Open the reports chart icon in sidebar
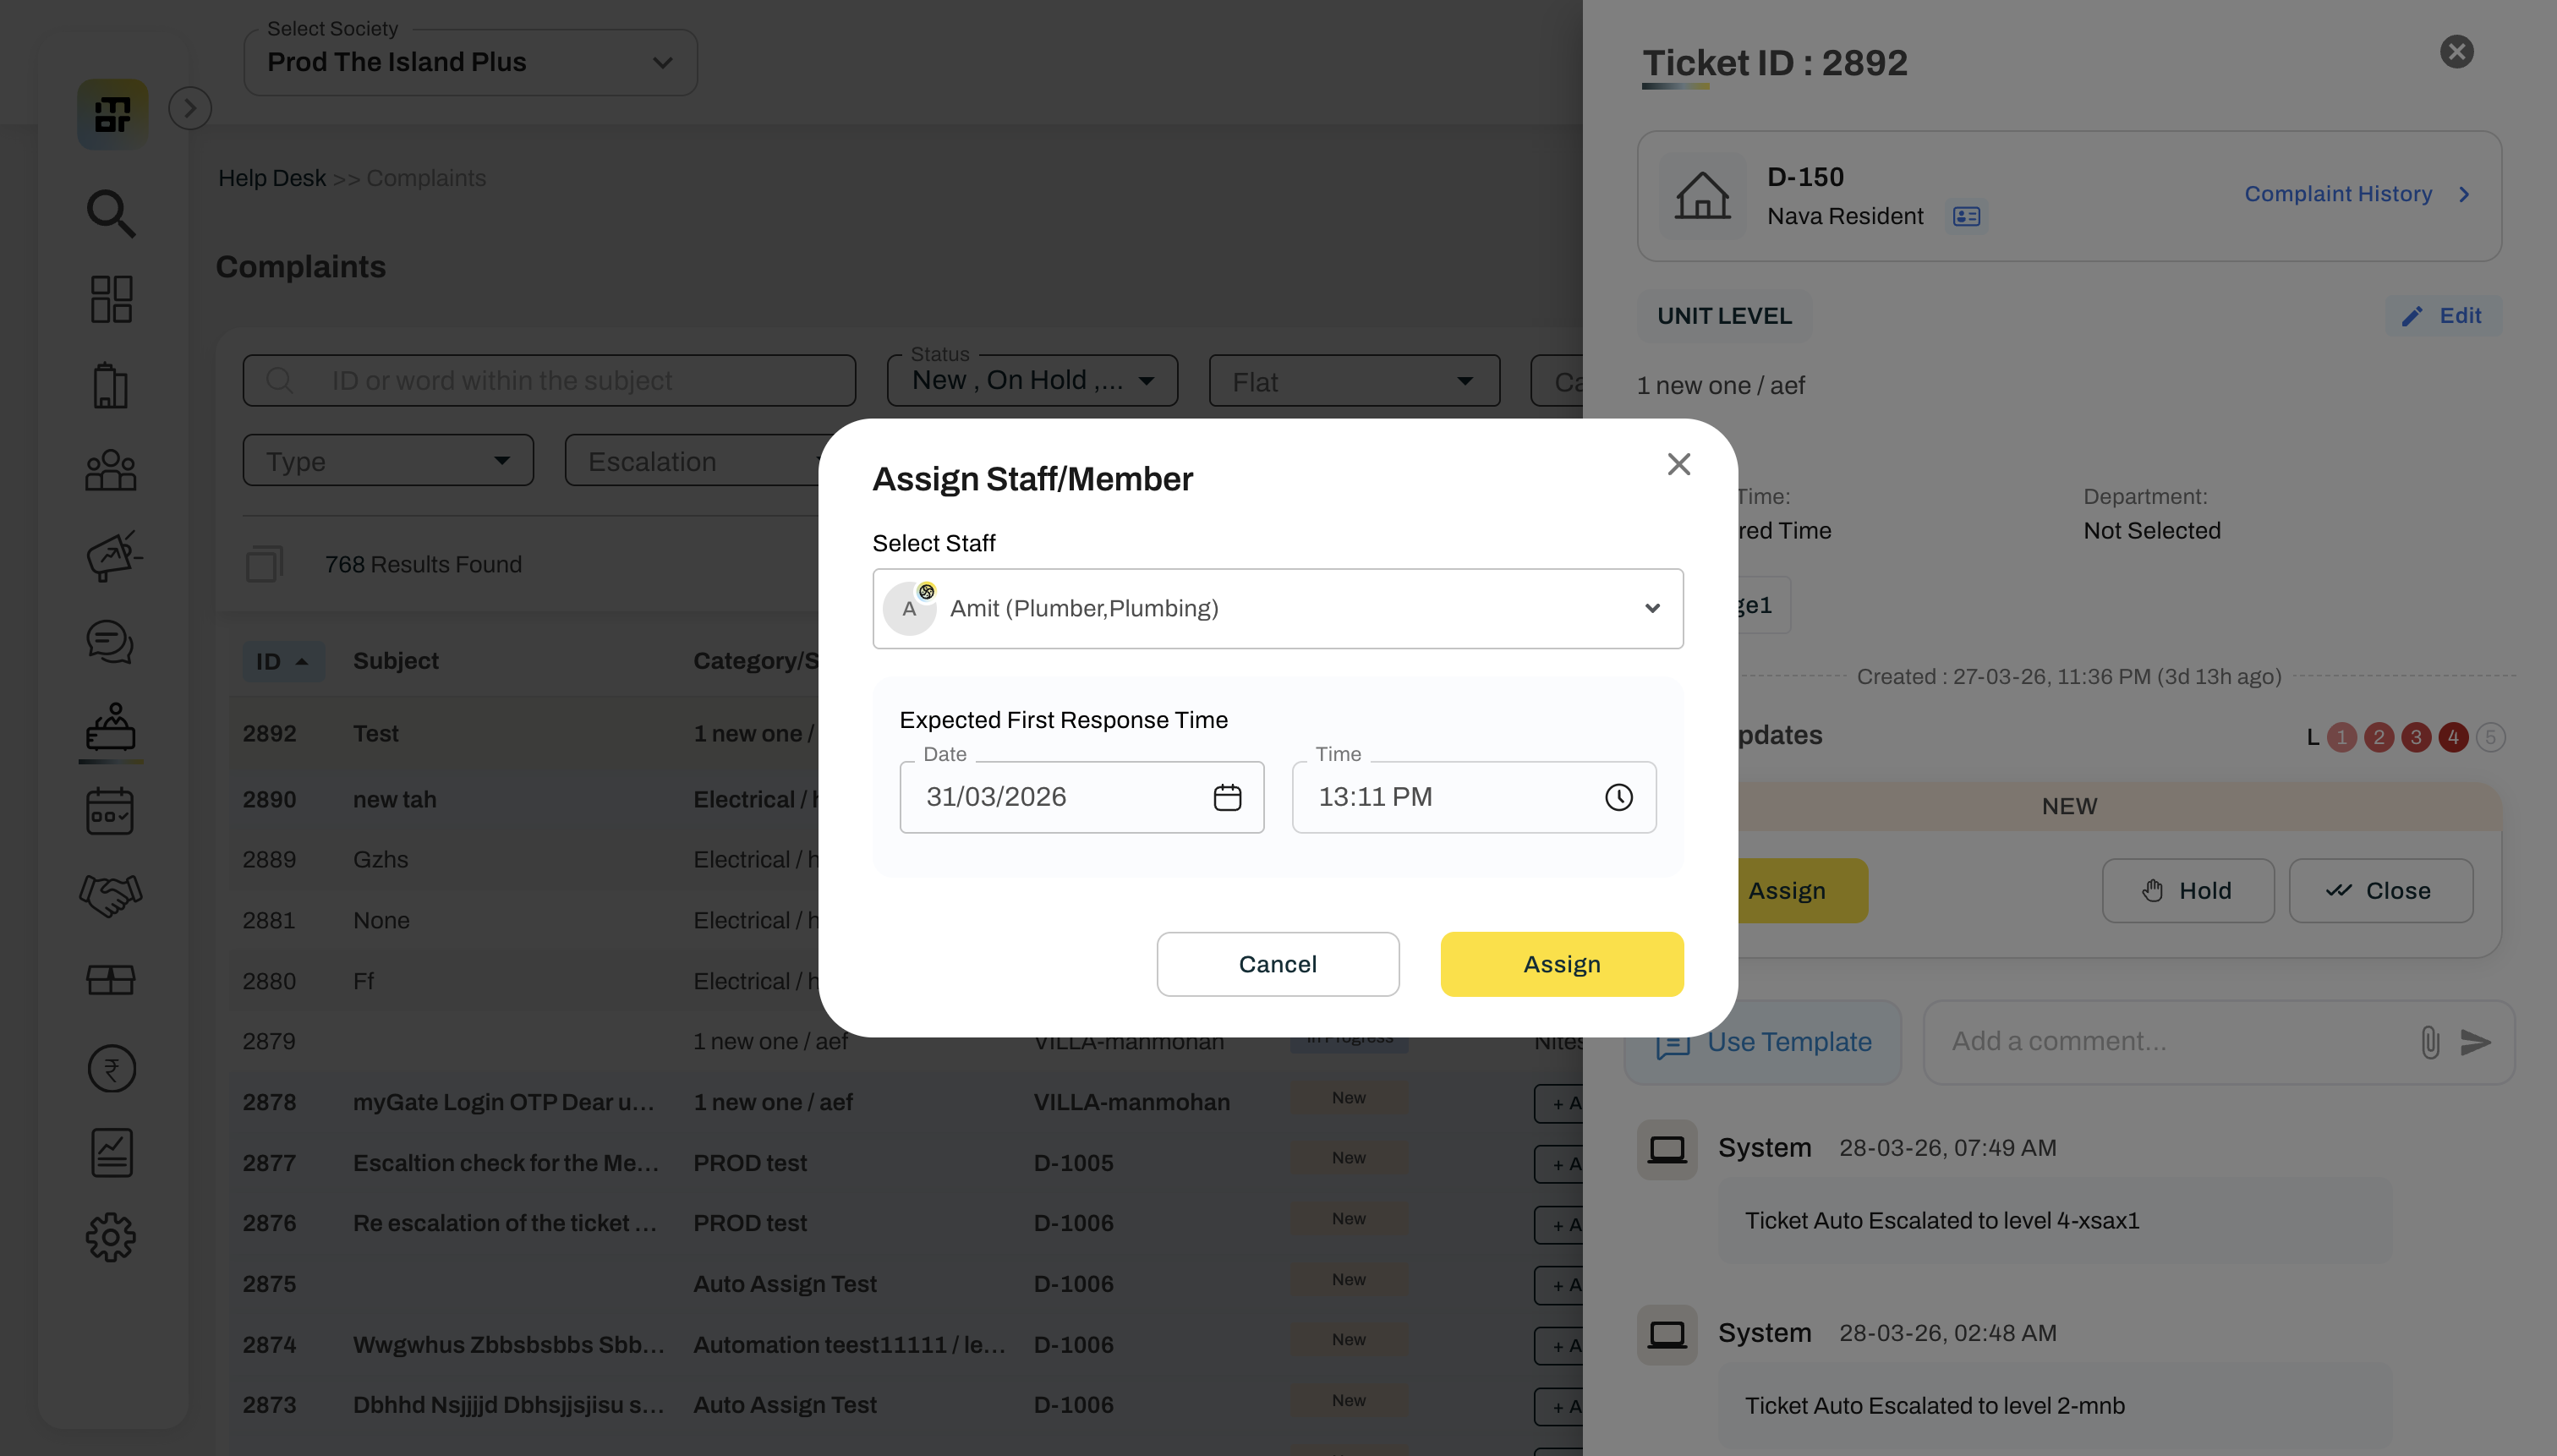2557x1456 pixels. click(111, 1153)
